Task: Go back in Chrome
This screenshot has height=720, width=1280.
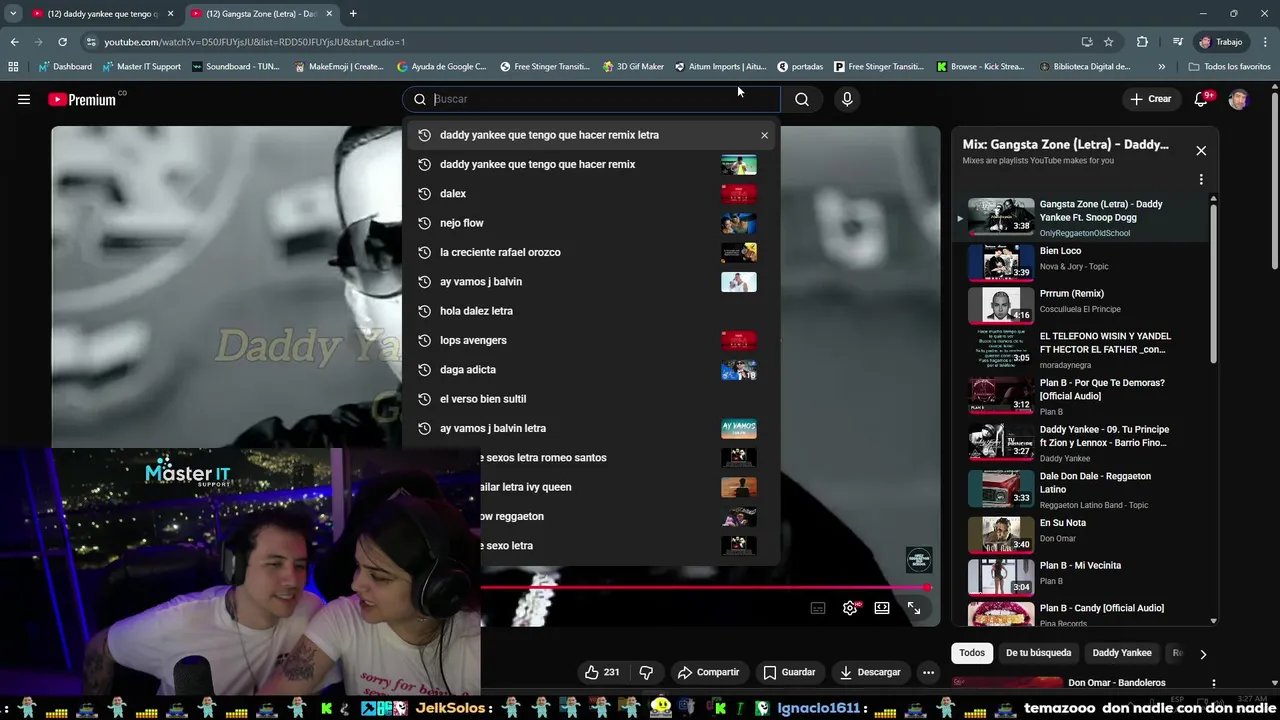Action: coord(14,42)
